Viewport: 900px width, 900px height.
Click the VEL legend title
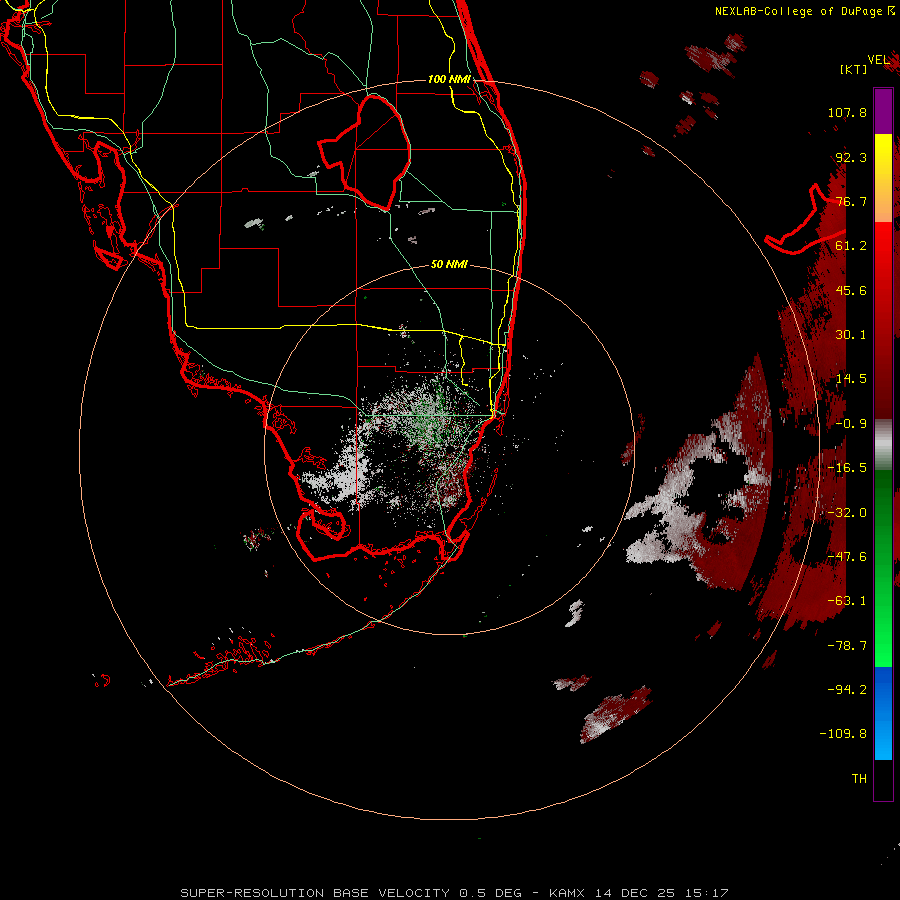878,60
